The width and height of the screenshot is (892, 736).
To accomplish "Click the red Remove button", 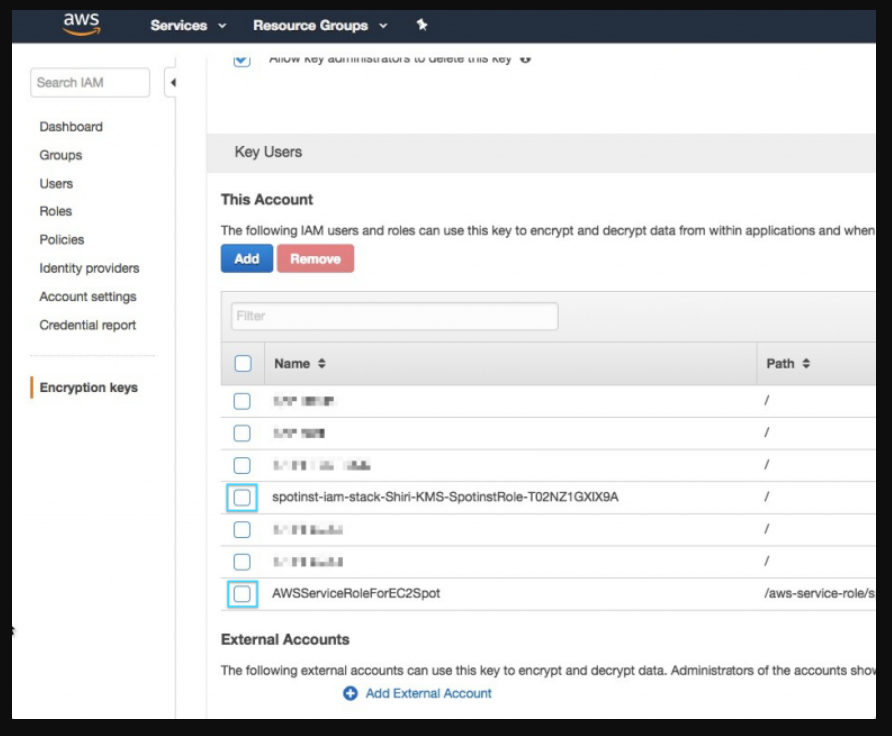I will click(x=315, y=259).
